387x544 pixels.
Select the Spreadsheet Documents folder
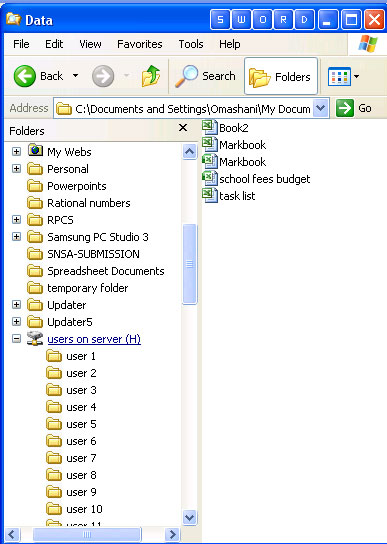coord(106,271)
